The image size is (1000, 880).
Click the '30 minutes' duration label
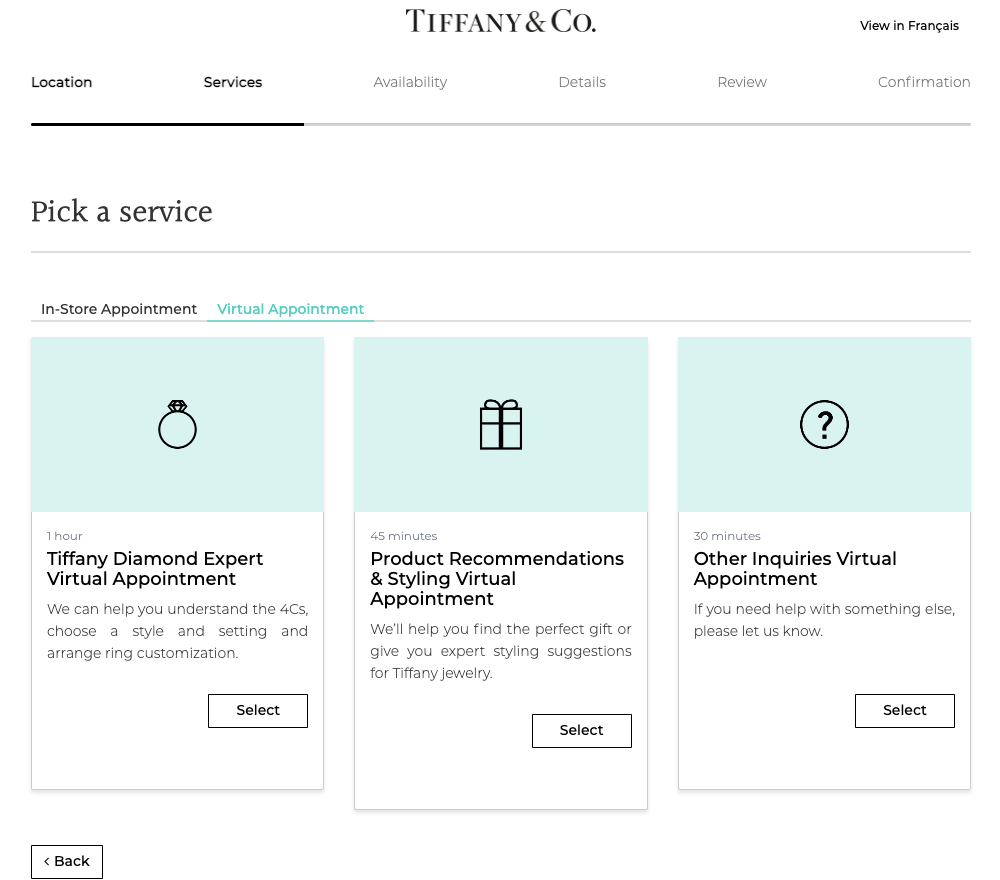click(727, 536)
